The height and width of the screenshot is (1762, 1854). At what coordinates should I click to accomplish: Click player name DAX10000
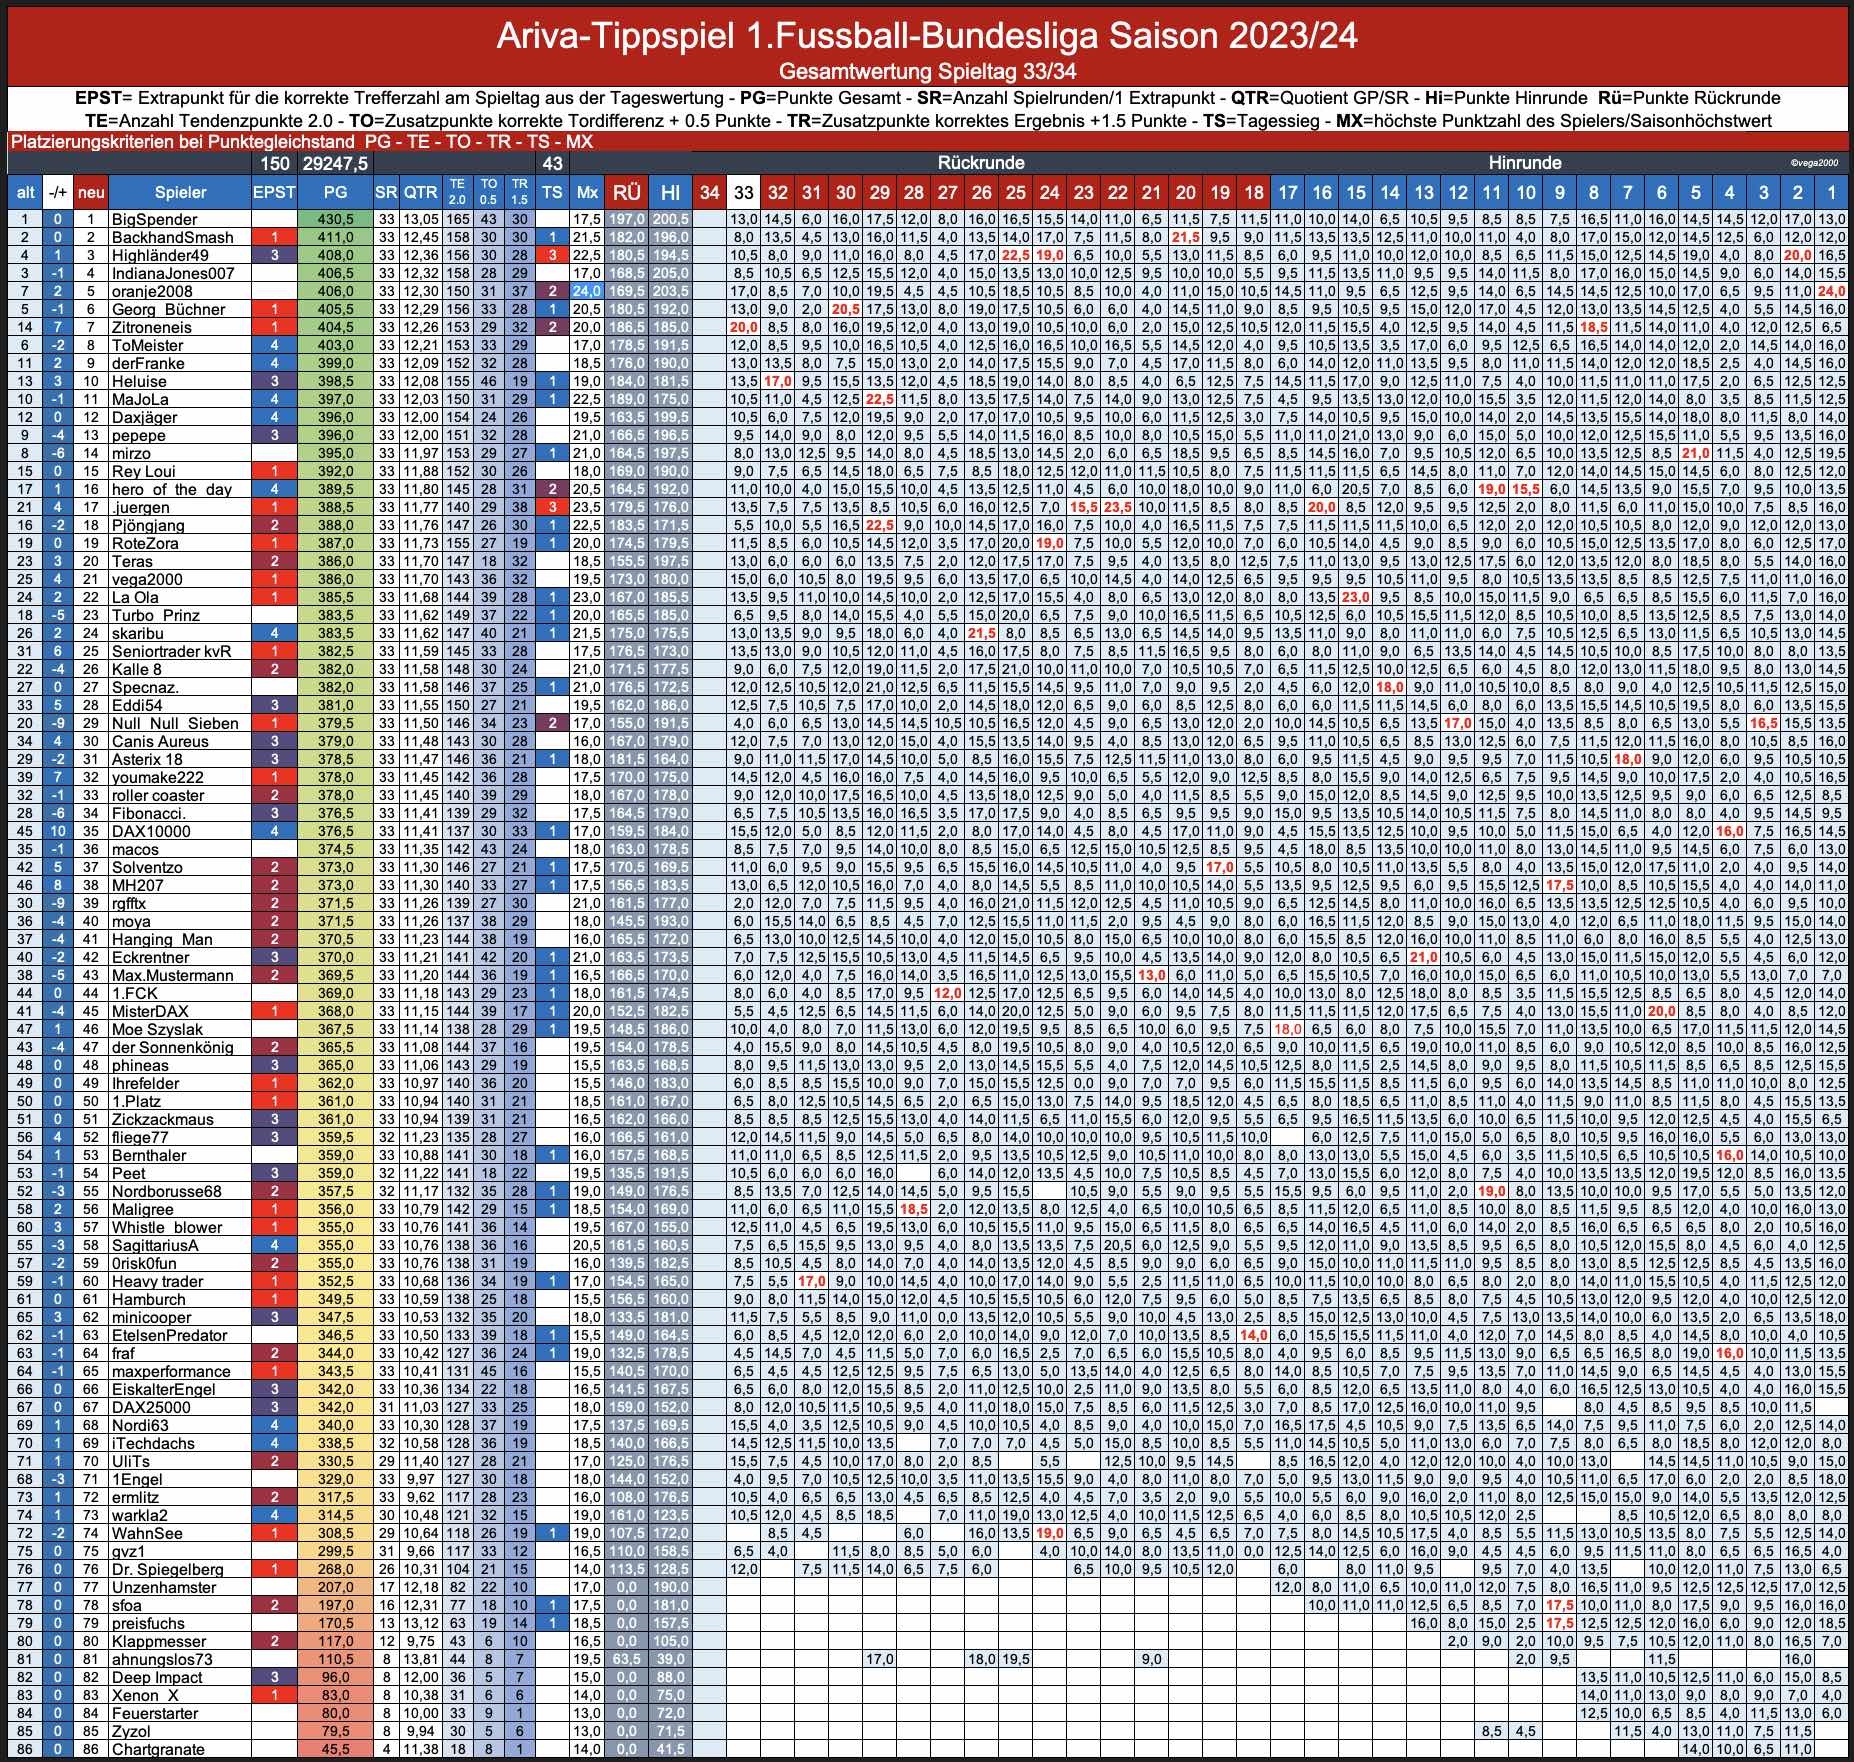[151, 831]
